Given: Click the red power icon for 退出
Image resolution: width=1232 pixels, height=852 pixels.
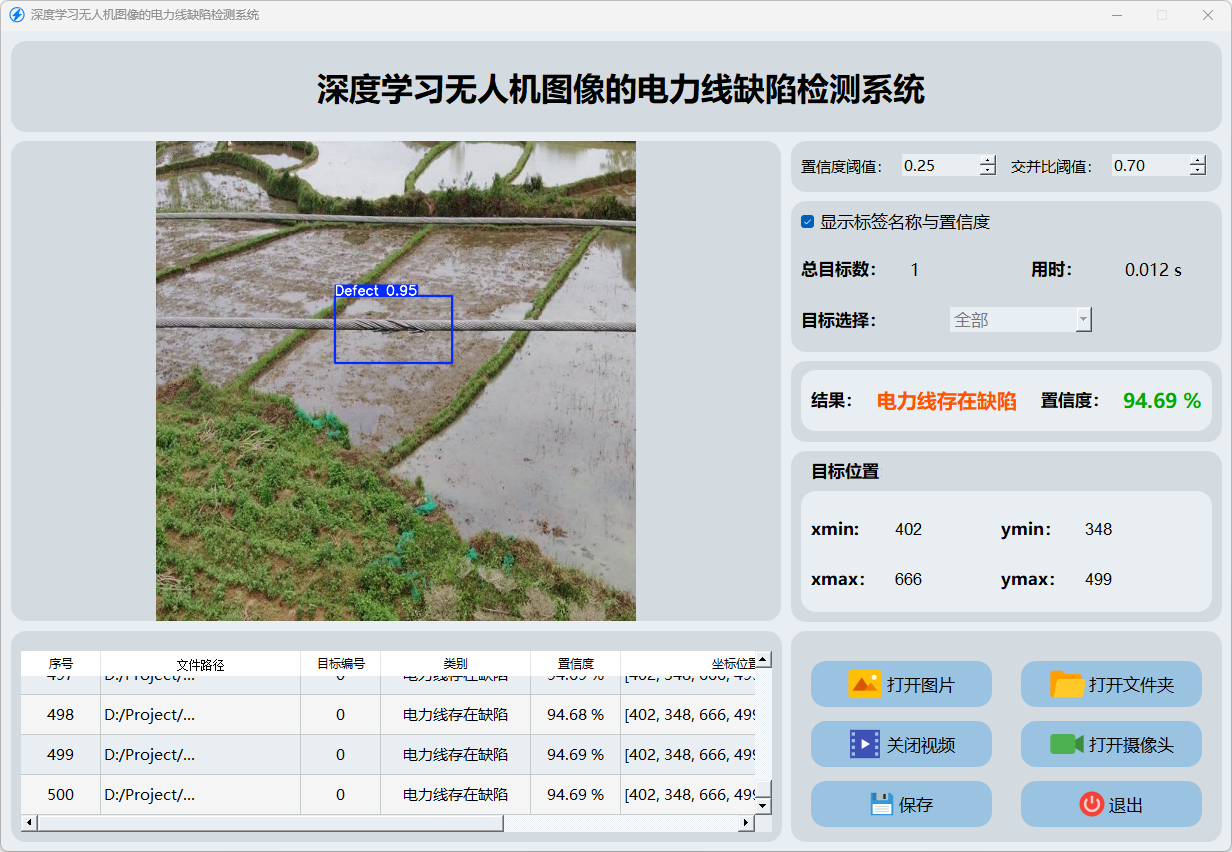Looking at the screenshot, I should click(1091, 804).
